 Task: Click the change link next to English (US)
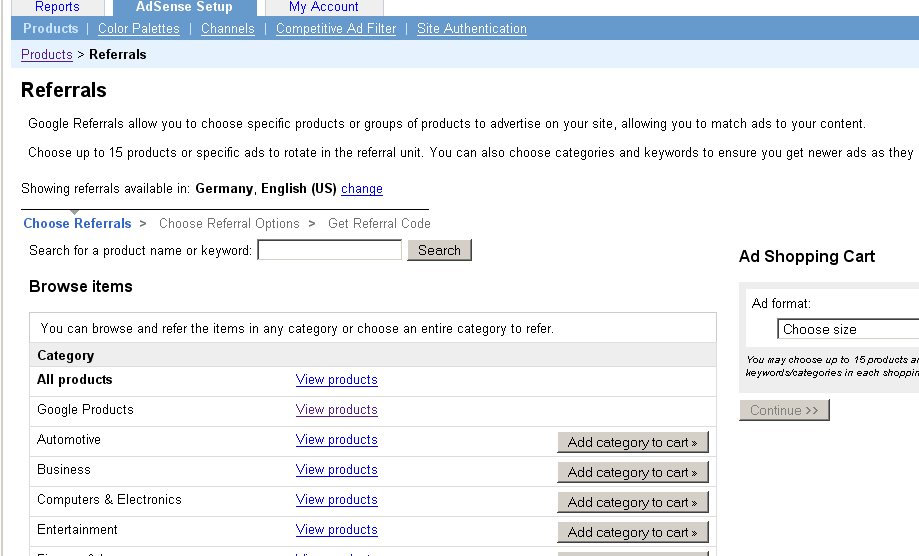point(362,189)
